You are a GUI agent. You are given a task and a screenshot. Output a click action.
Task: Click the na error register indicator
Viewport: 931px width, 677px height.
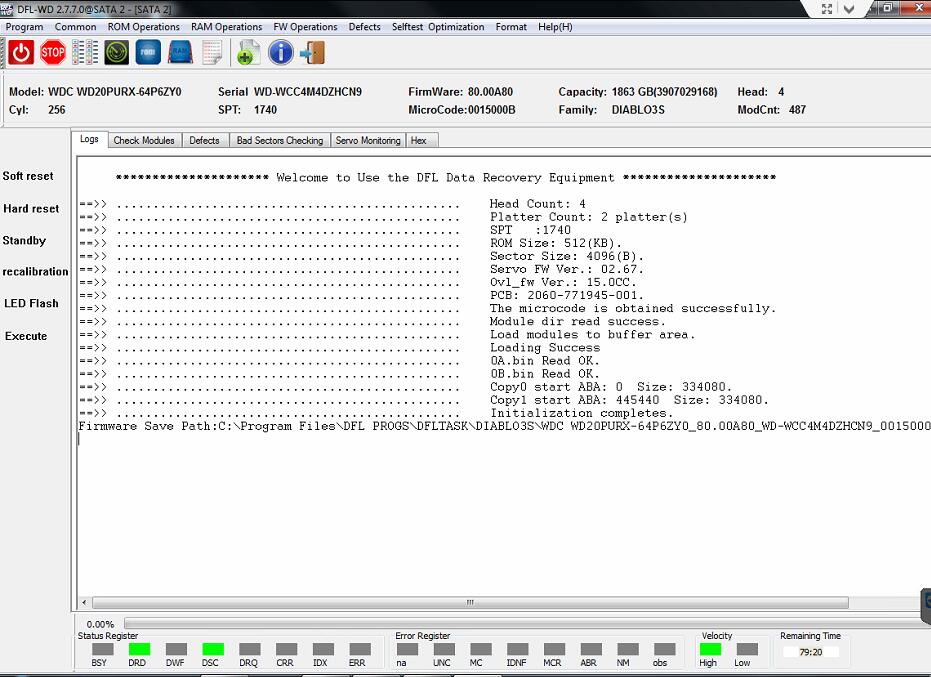tap(407, 649)
